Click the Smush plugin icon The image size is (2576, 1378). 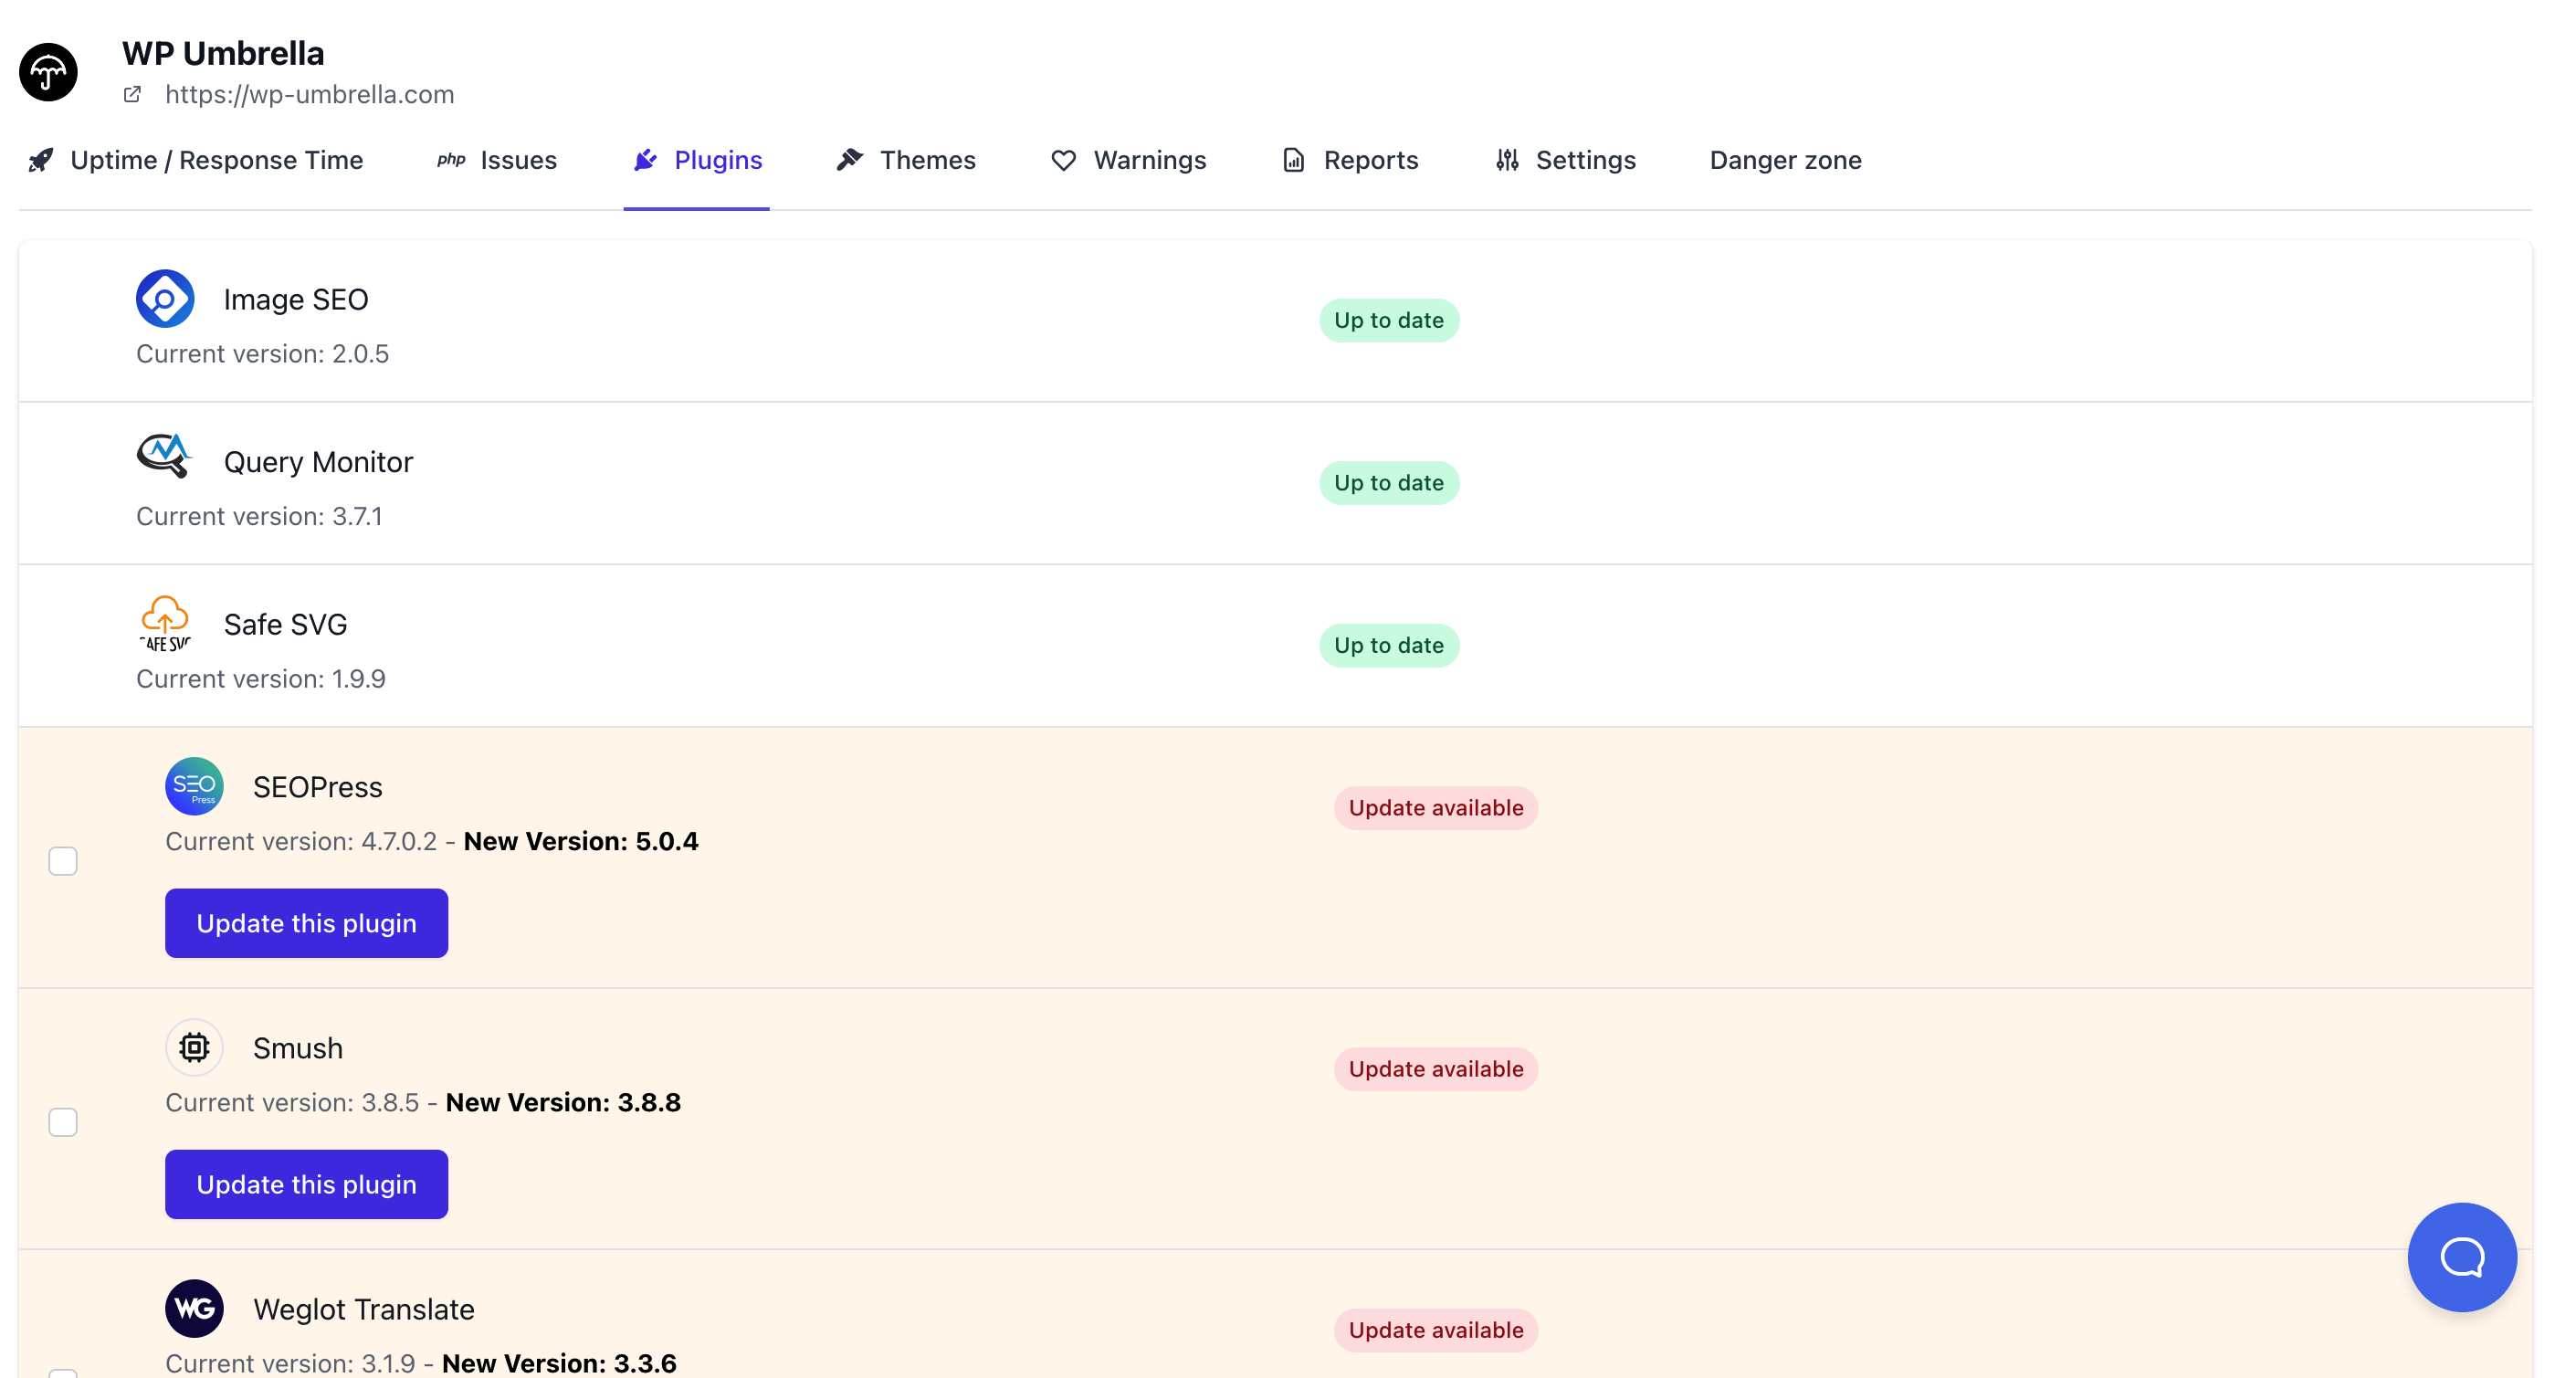[x=194, y=1047]
